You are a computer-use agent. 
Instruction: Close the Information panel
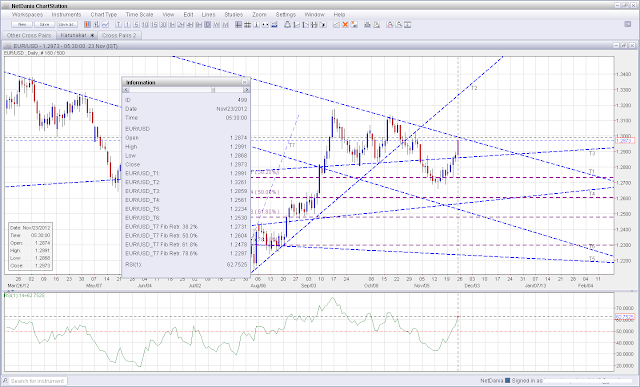[245, 82]
